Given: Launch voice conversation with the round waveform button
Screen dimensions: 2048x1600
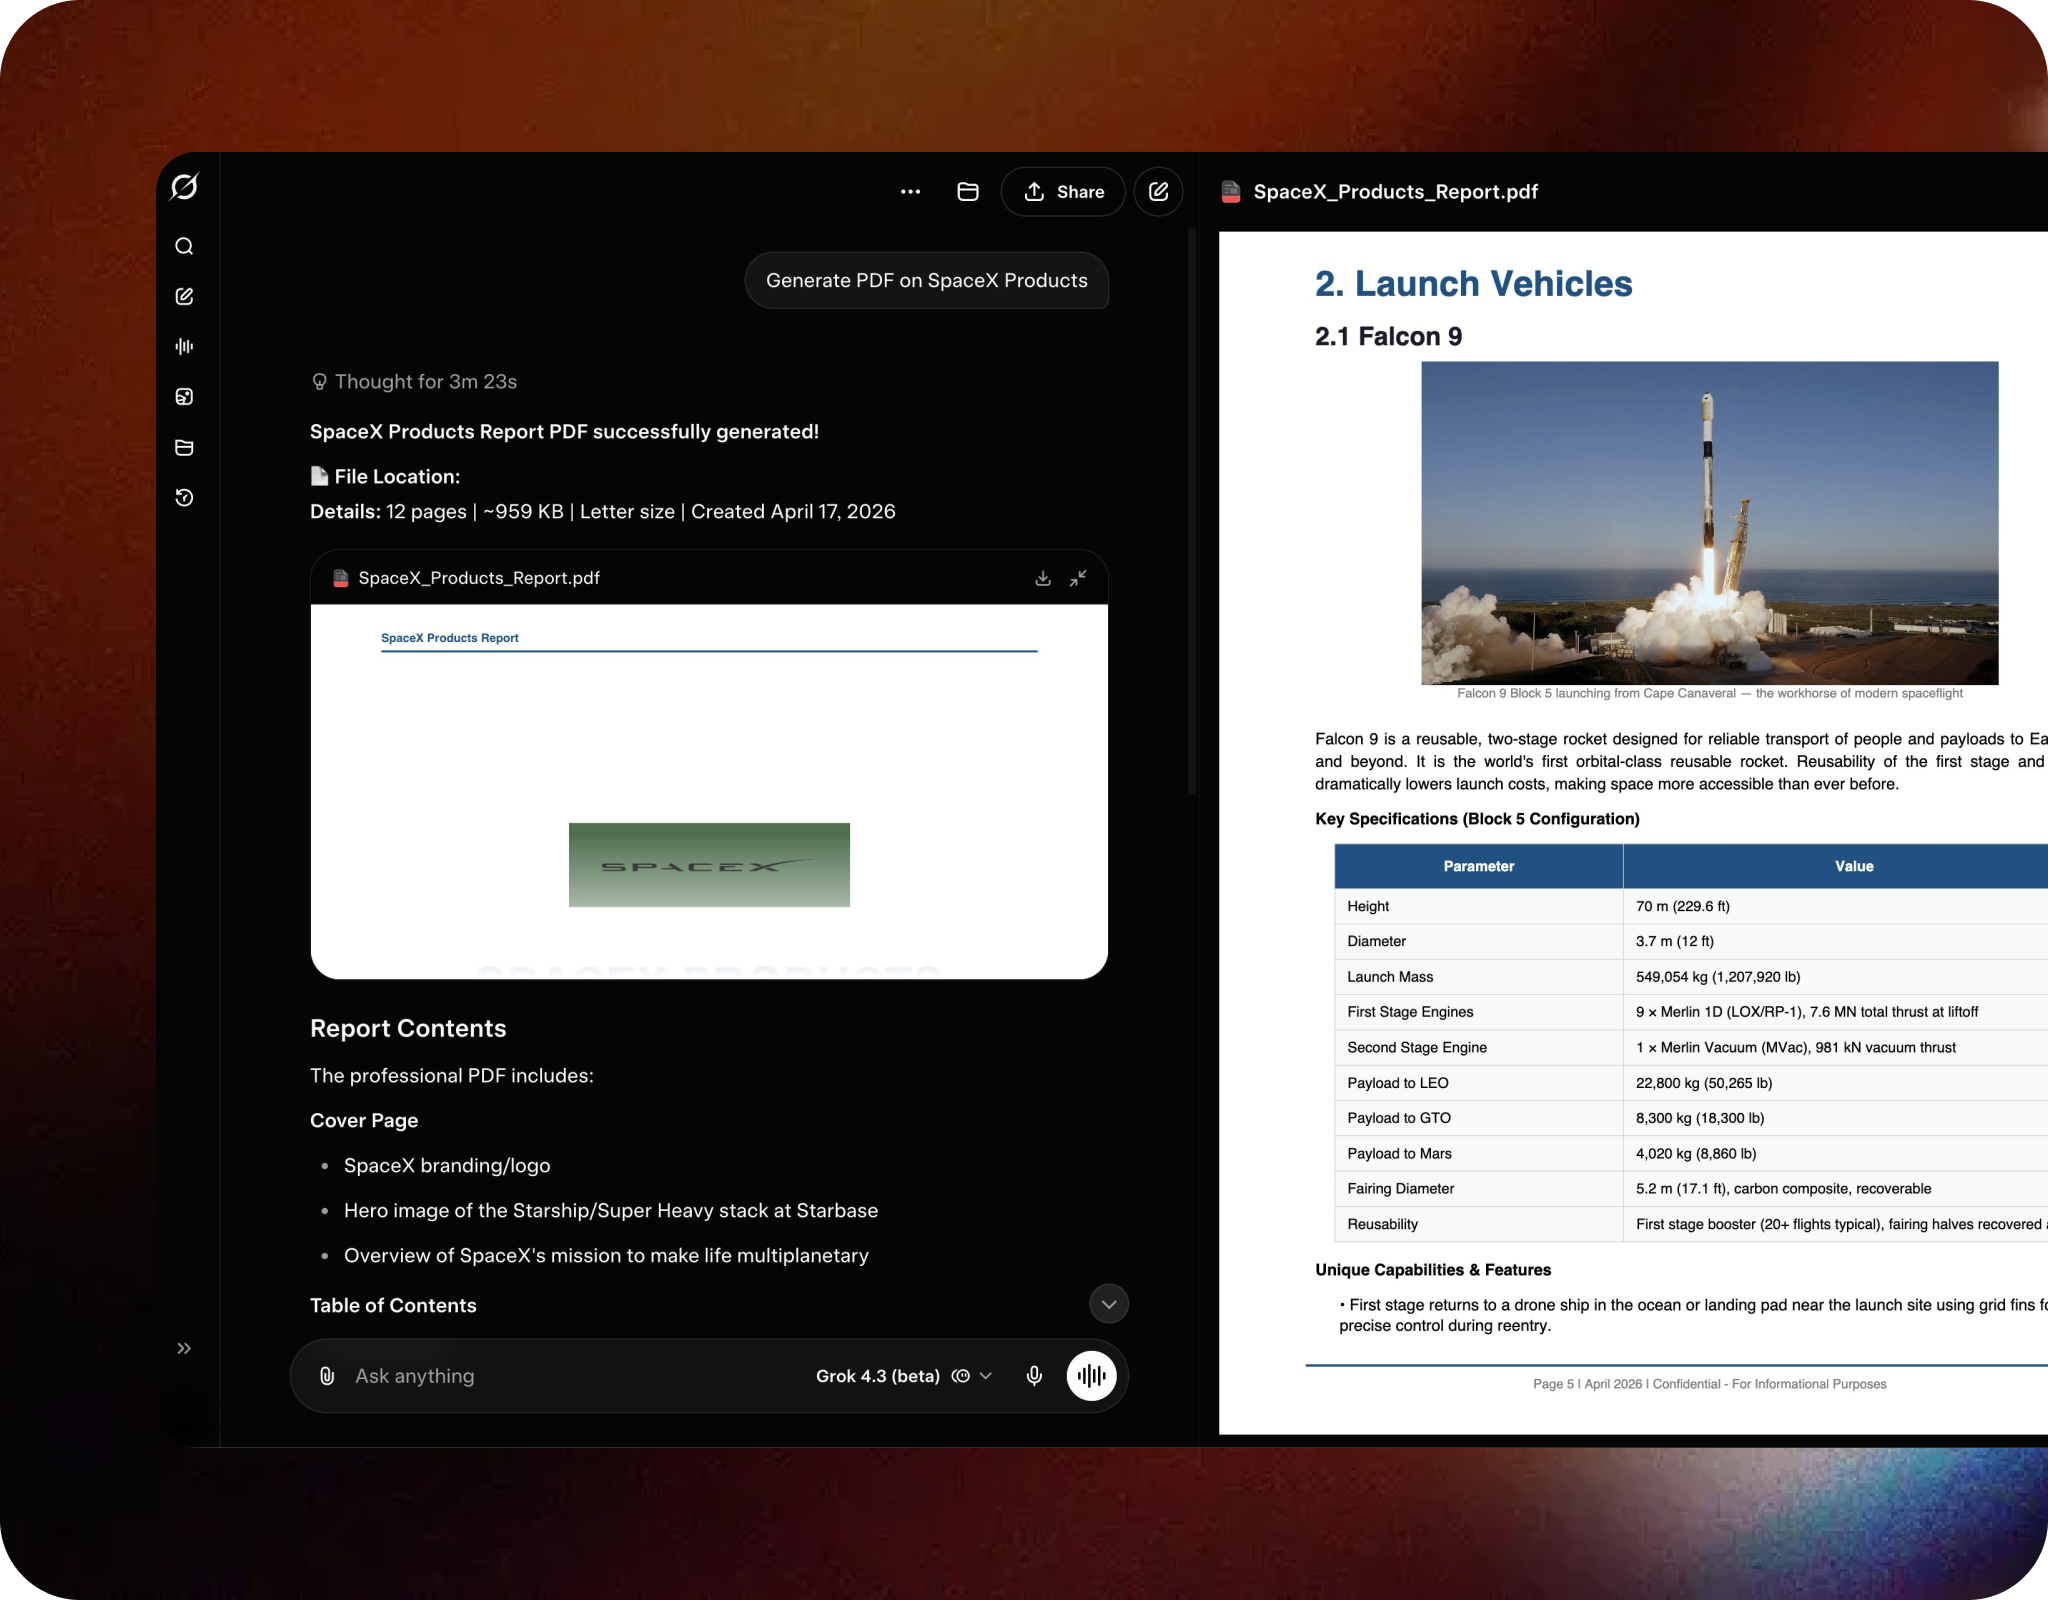Looking at the screenshot, I should coord(1091,1376).
